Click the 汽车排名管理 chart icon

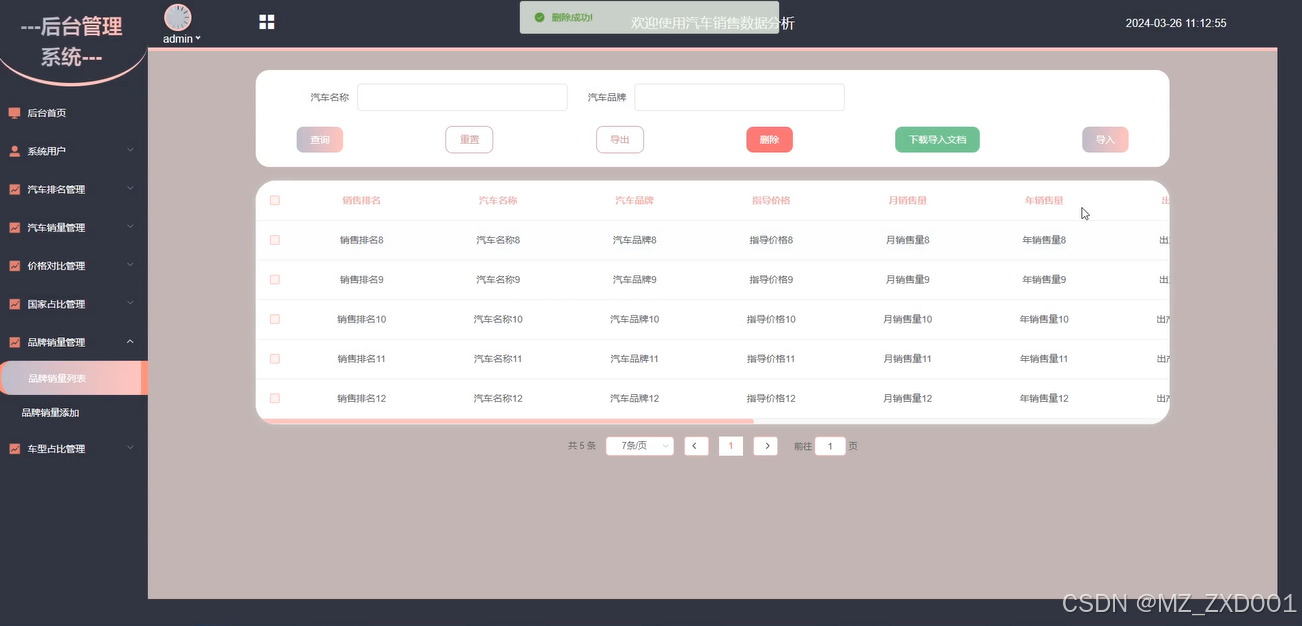click(14, 189)
